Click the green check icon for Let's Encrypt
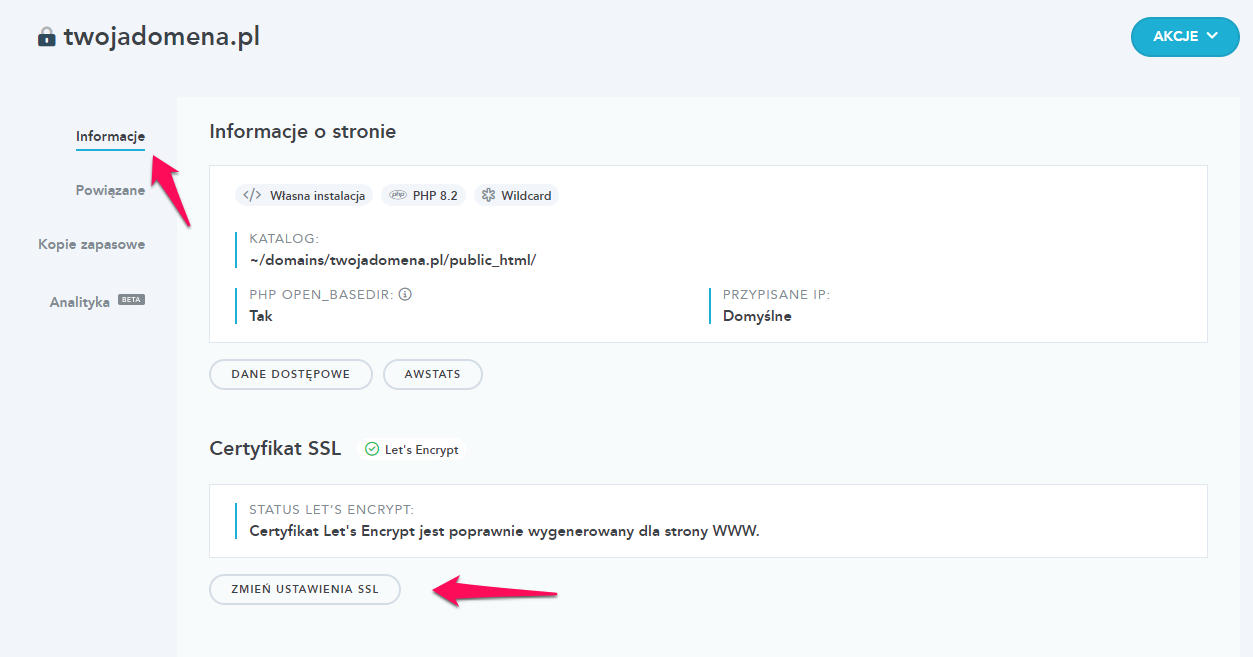The width and height of the screenshot is (1253, 657). [x=372, y=449]
